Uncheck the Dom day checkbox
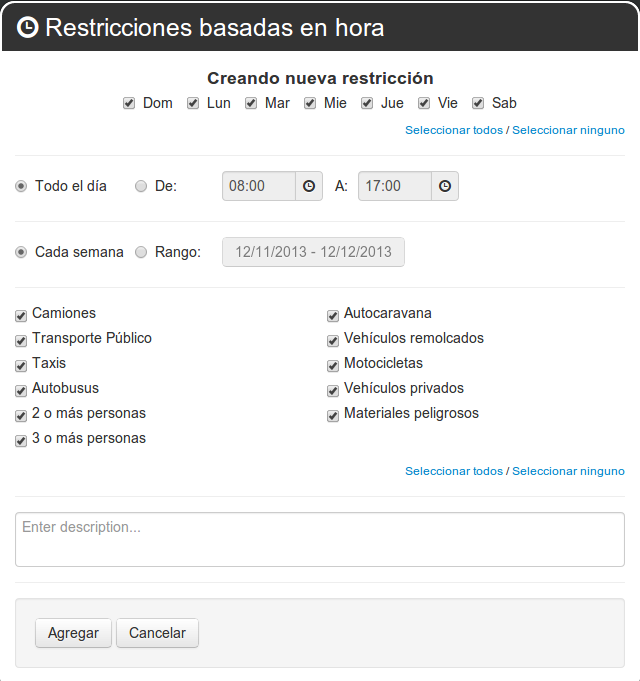 [x=129, y=103]
